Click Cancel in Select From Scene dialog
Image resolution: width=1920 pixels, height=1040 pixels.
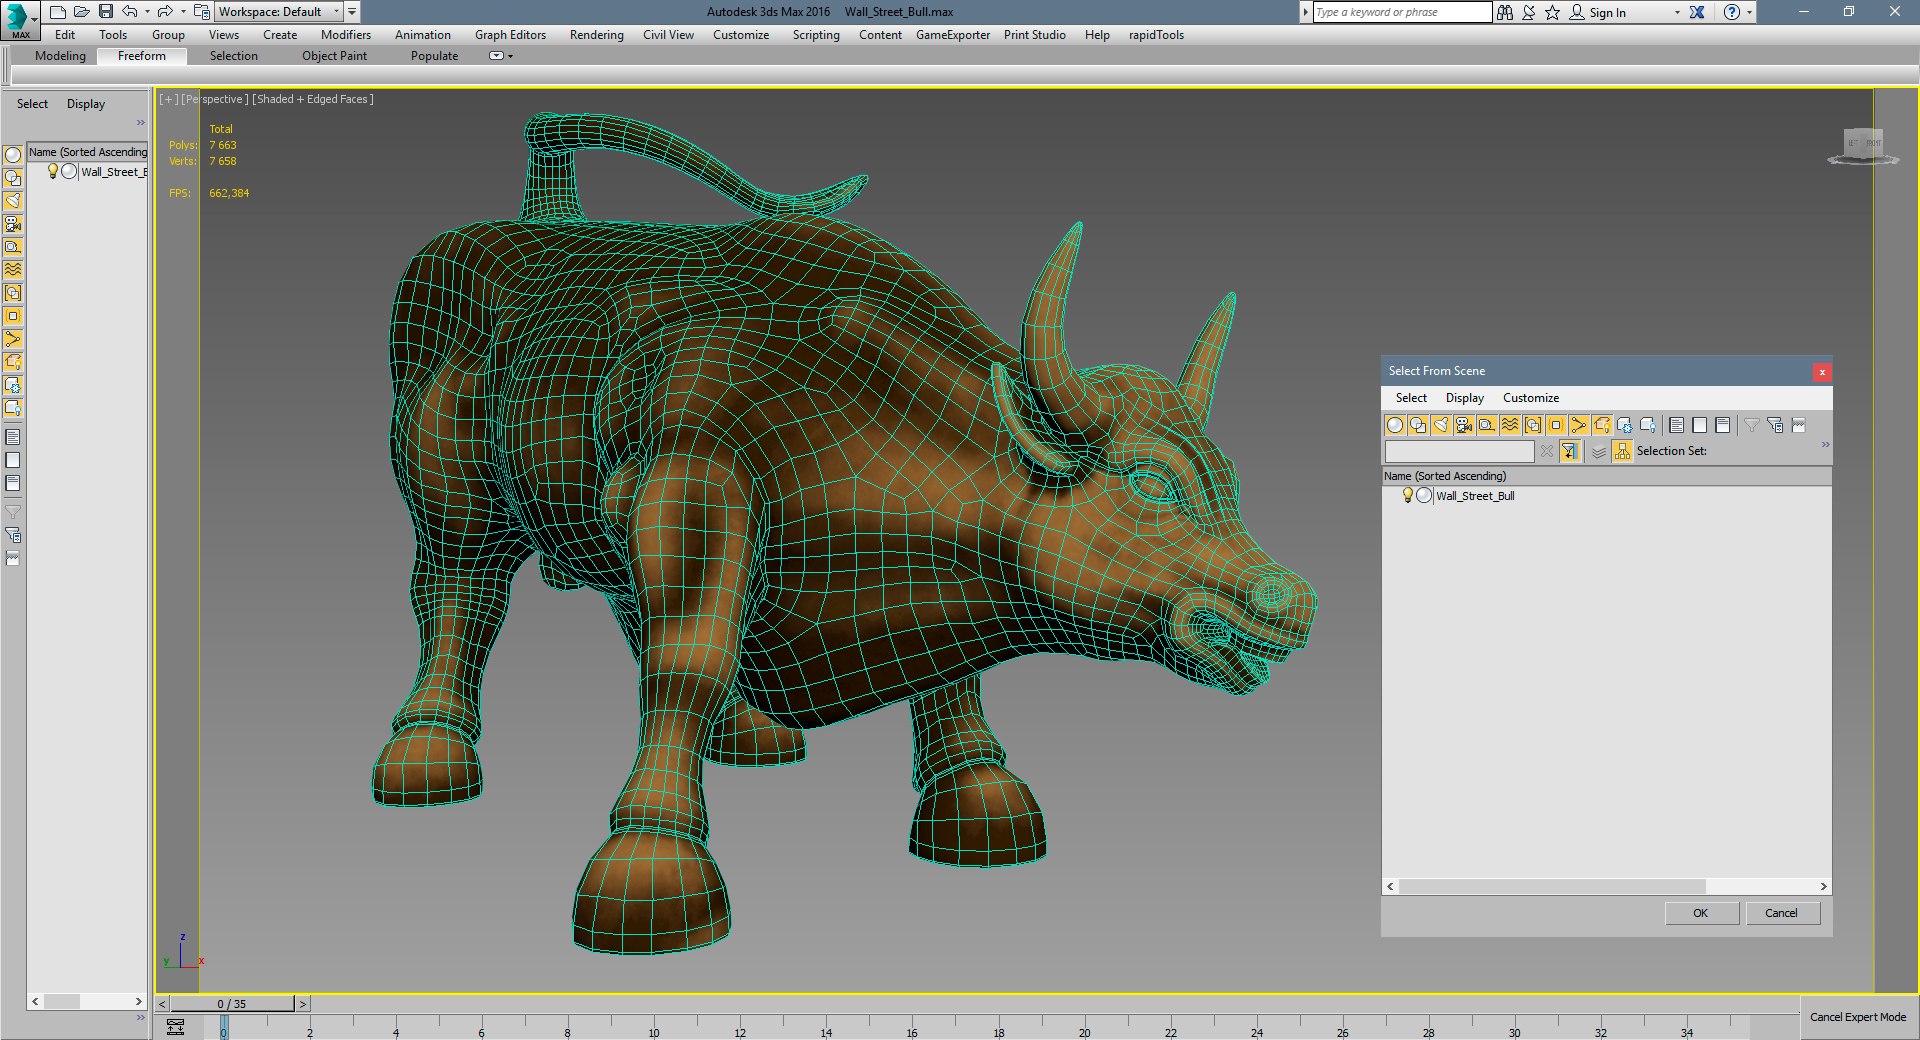coord(1782,913)
